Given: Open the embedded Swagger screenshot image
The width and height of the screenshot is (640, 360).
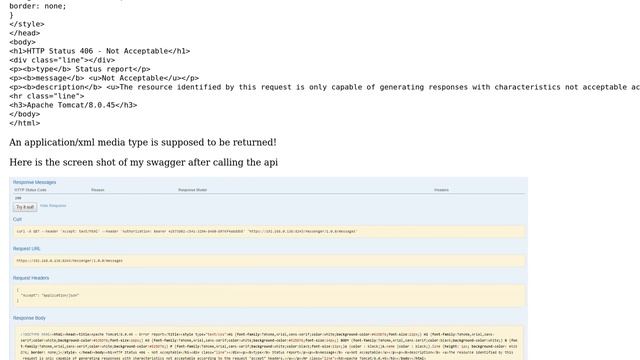Looking at the screenshot, I should point(269,269).
